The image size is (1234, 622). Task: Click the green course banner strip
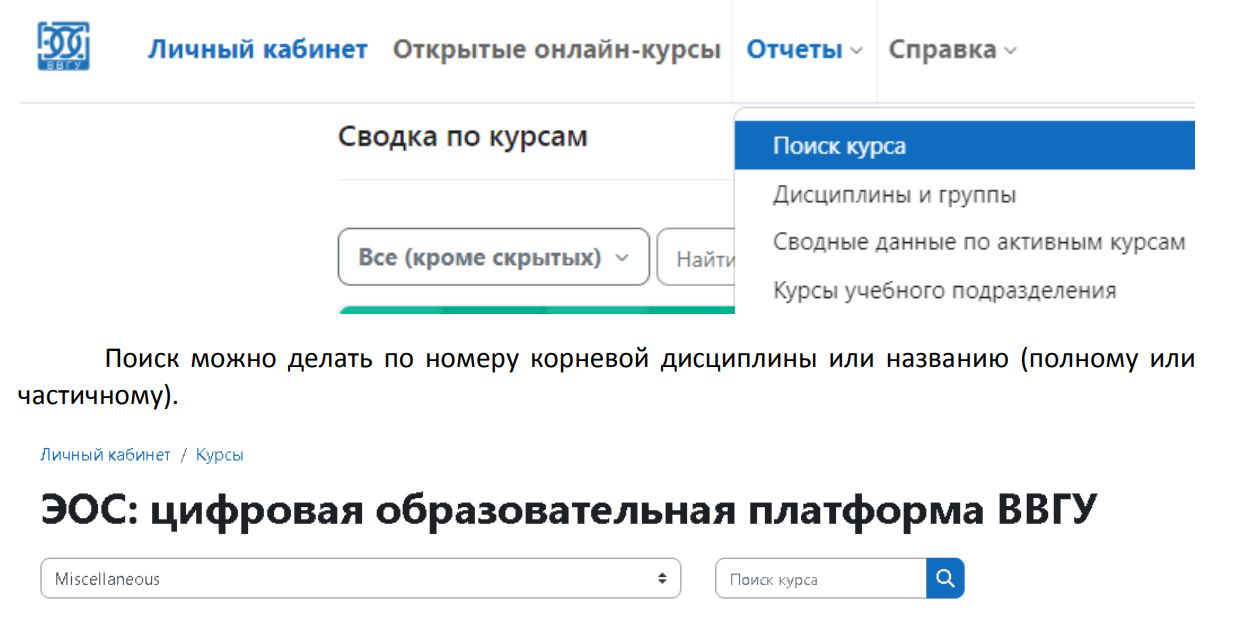coord(536,310)
